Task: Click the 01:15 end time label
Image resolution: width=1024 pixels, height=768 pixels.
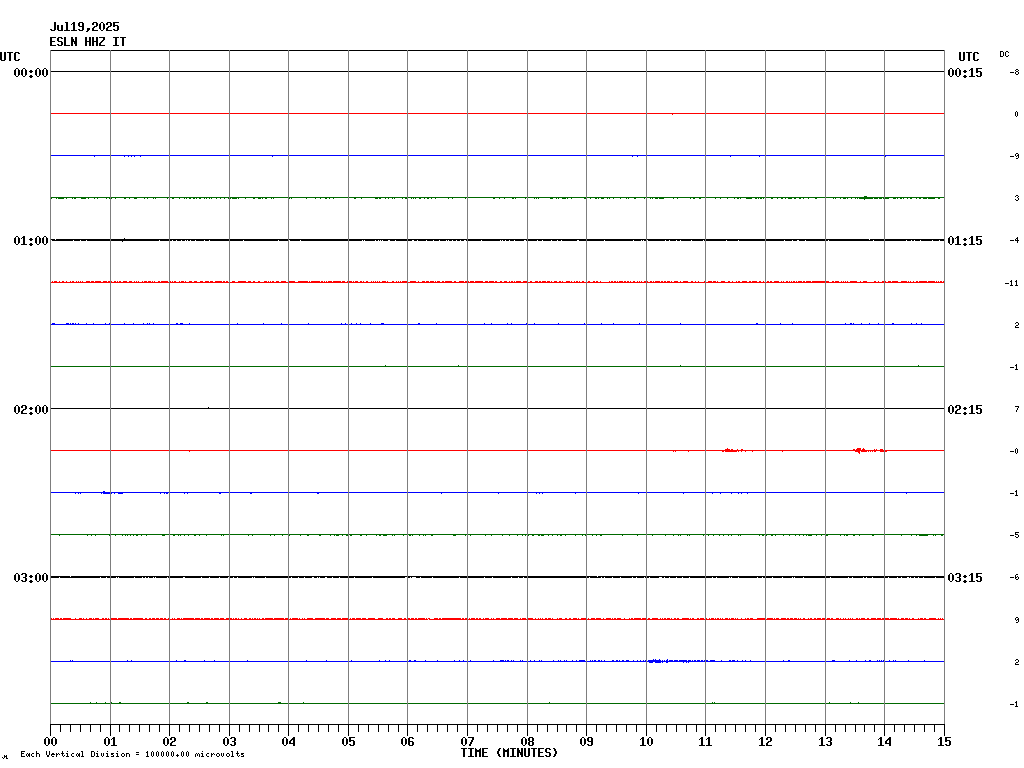Action: click(x=965, y=241)
